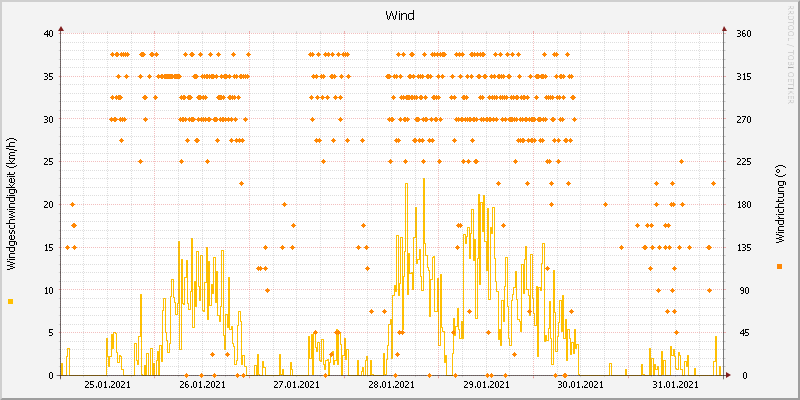This screenshot has height=400, width=800.
Task: Click the chart title "Wind"
Action: [x=400, y=16]
